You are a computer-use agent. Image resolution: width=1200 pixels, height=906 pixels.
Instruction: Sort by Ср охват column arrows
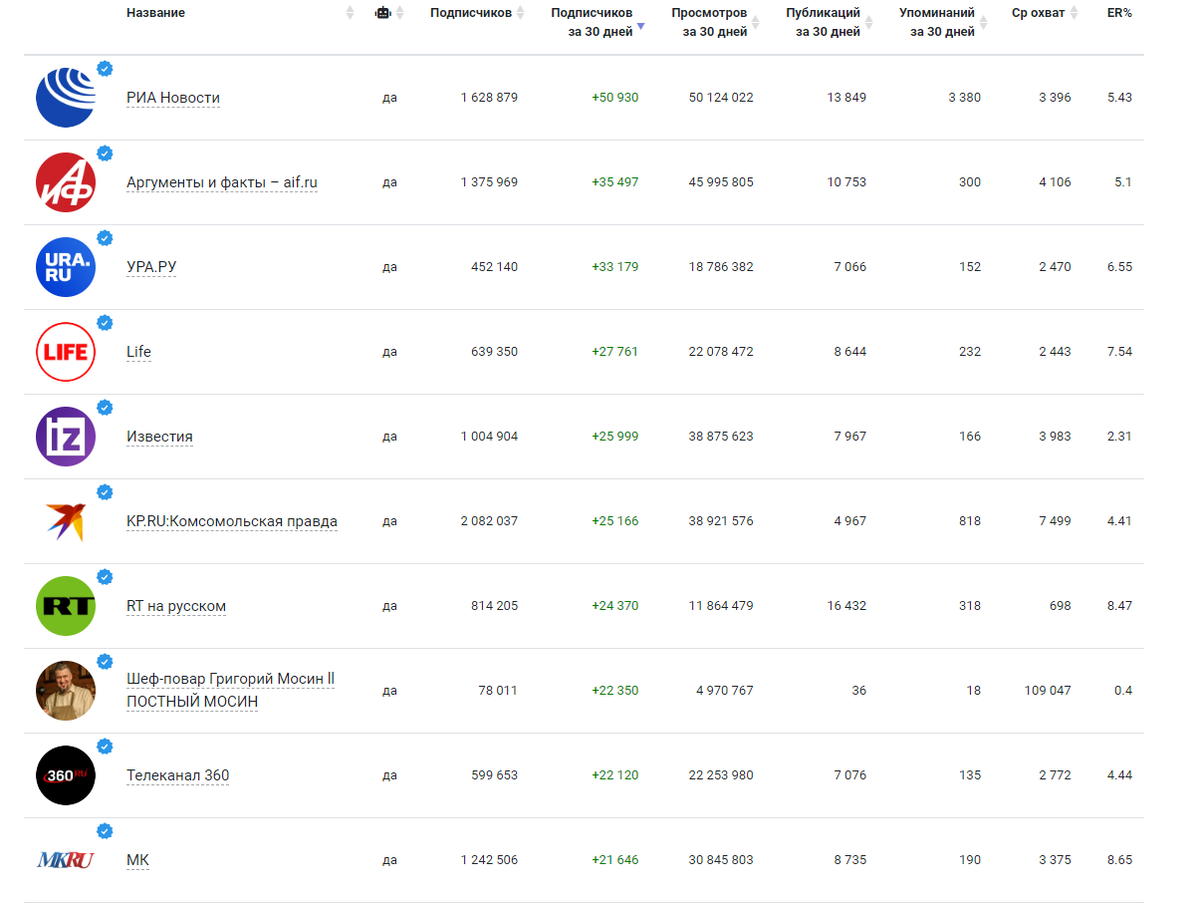coord(1074,13)
